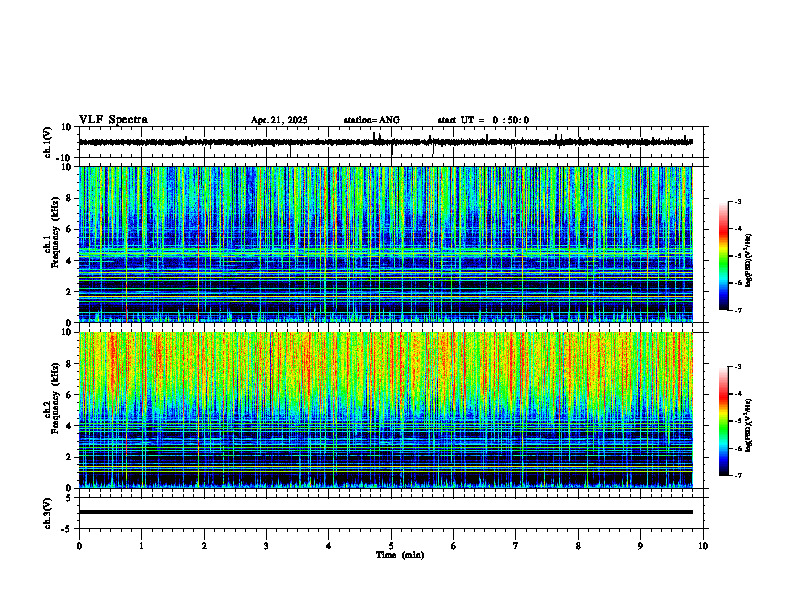
Task: Click the "VLF Spectra" plot title
Action: coord(113,120)
